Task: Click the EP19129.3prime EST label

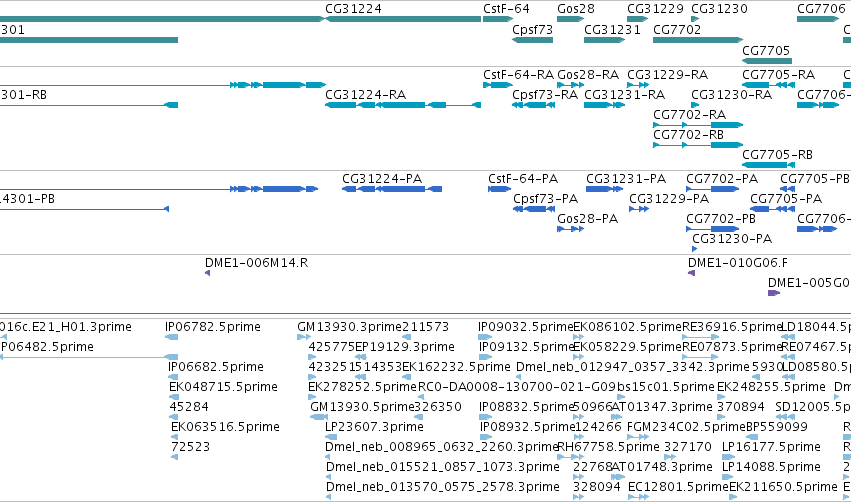Action: [x=404, y=347]
